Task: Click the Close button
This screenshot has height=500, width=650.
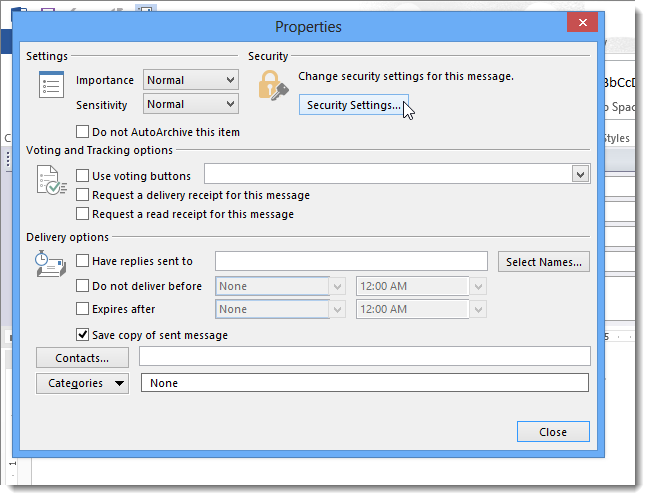Action: click(553, 432)
